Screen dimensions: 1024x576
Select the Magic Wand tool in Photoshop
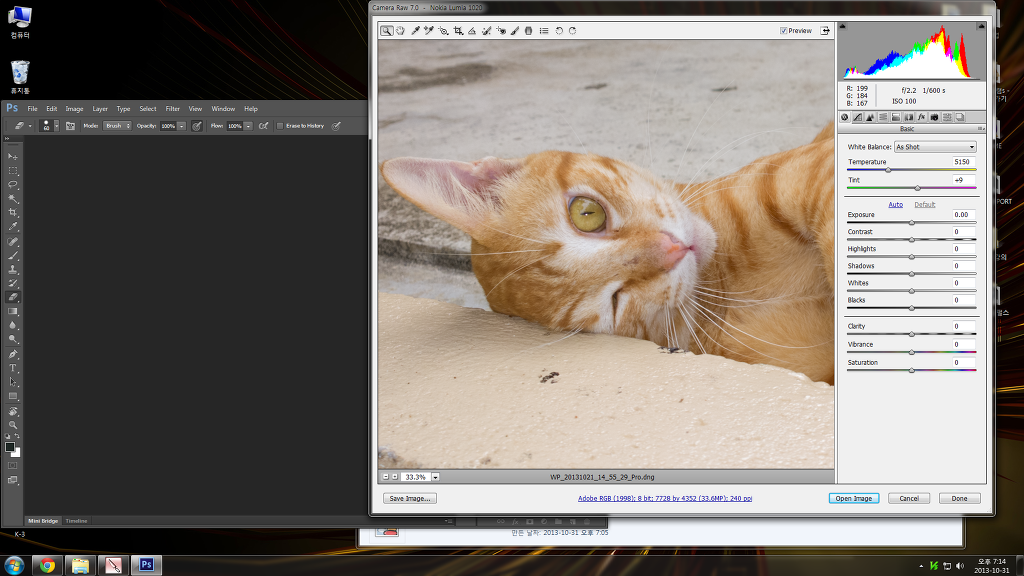pyautogui.click(x=13, y=199)
